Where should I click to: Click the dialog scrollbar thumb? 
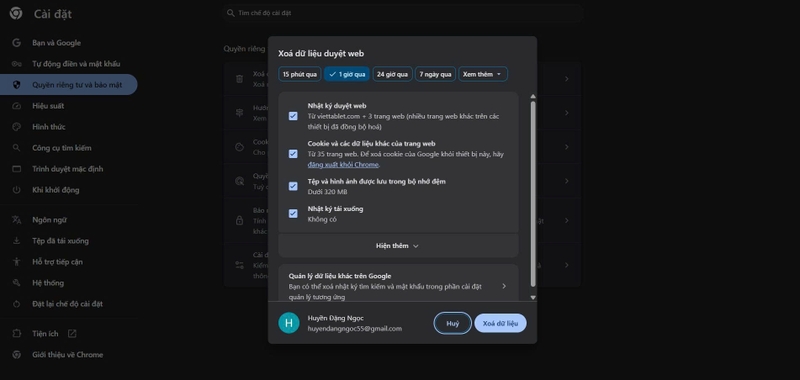point(533,194)
